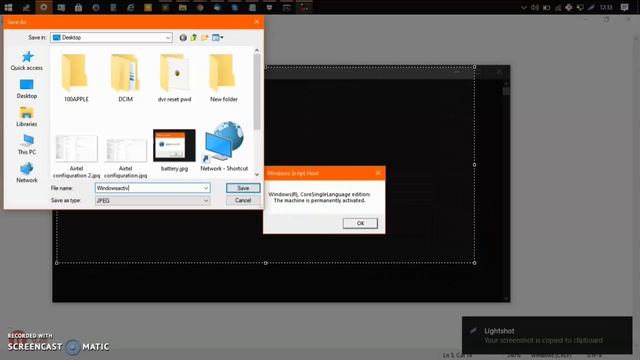Go back to last folder visited icon

[x=183, y=38]
